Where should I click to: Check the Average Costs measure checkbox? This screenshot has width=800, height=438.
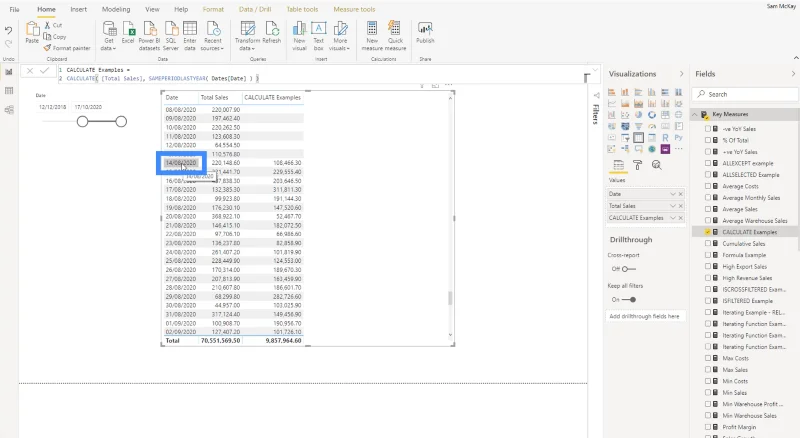tap(708, 186)
